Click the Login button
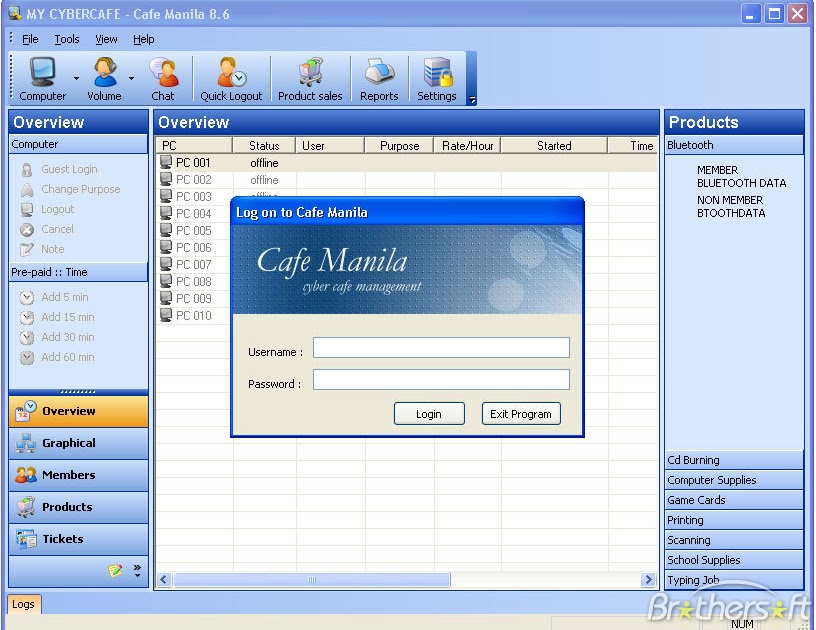The image size is (816, 630). [x=429, y=413]
